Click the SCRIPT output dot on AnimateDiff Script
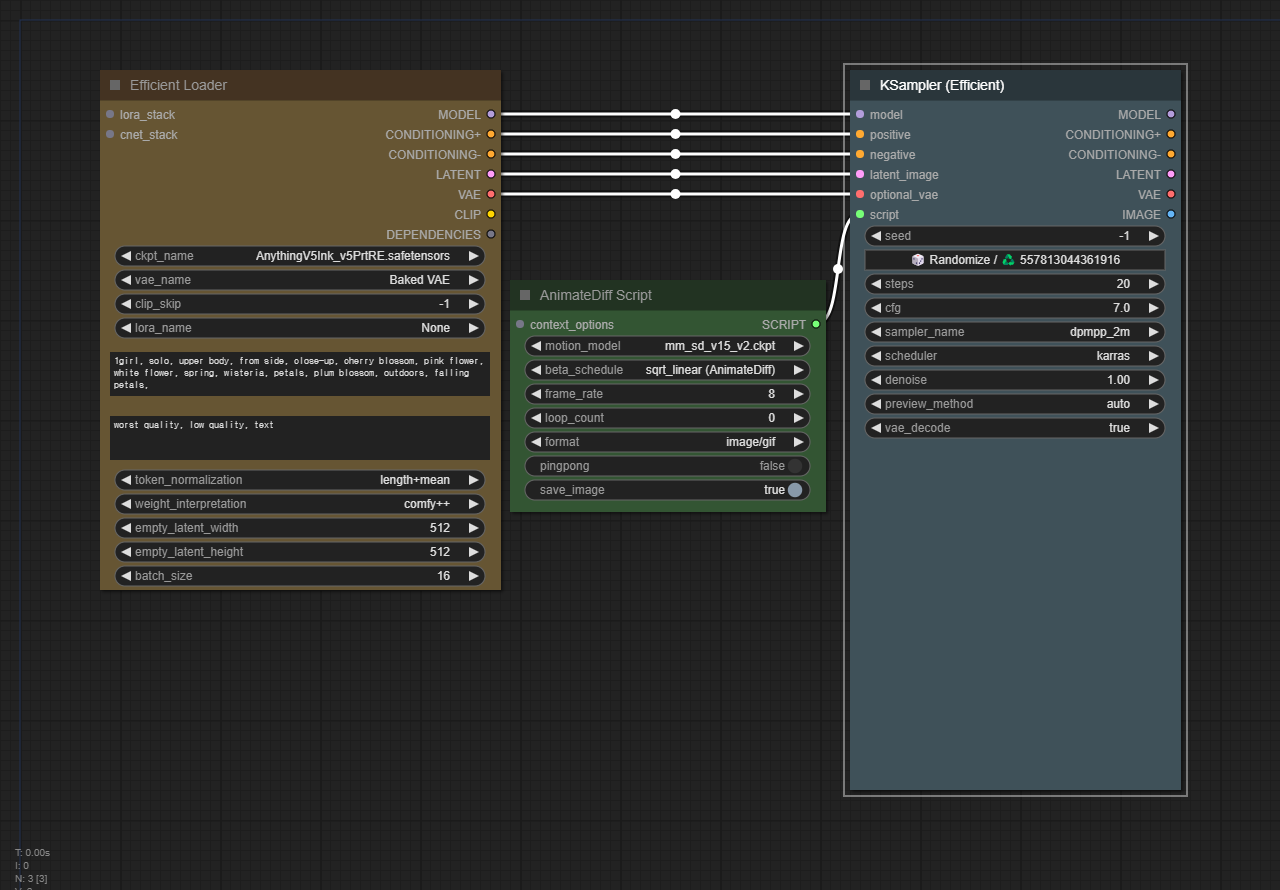Screen dimensions: 1280x890 click(816, 324)
